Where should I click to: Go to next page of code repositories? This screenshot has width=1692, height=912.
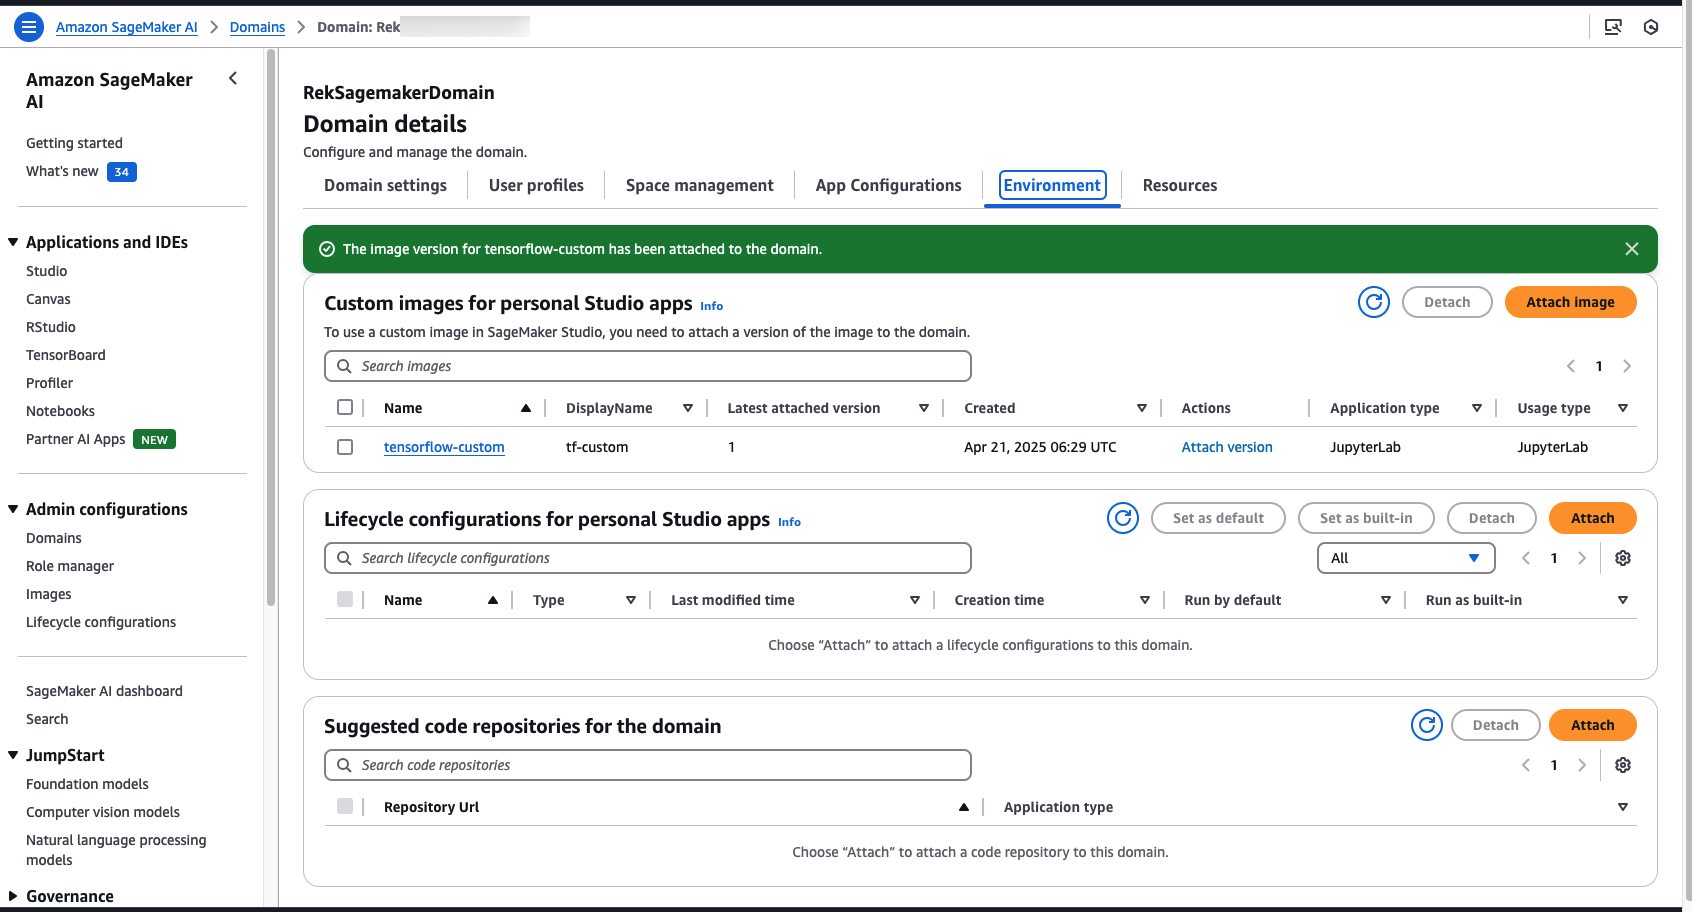coord(1582,765)
